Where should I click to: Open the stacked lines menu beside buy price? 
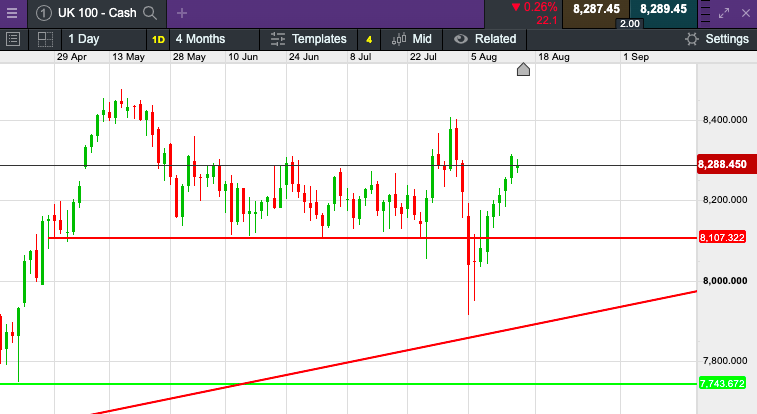pyautogui.click(x=705, y=13)
